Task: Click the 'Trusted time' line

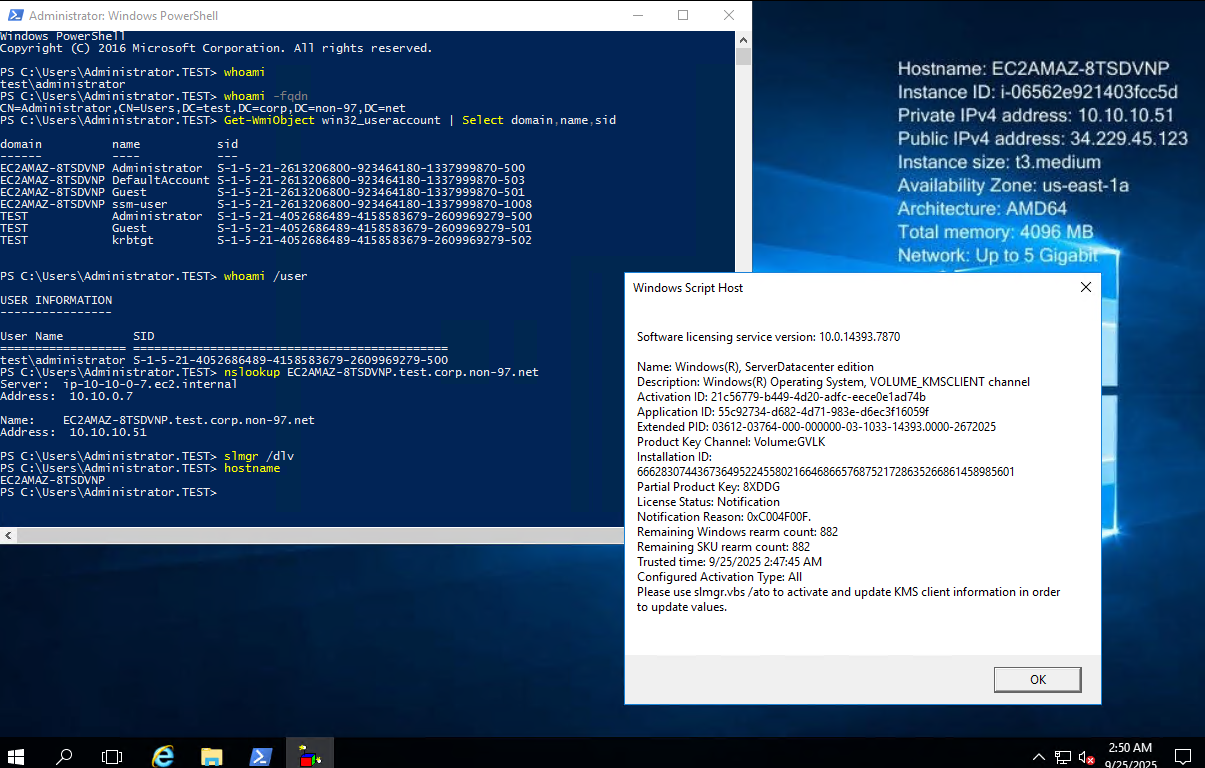Action: [729, 562]
